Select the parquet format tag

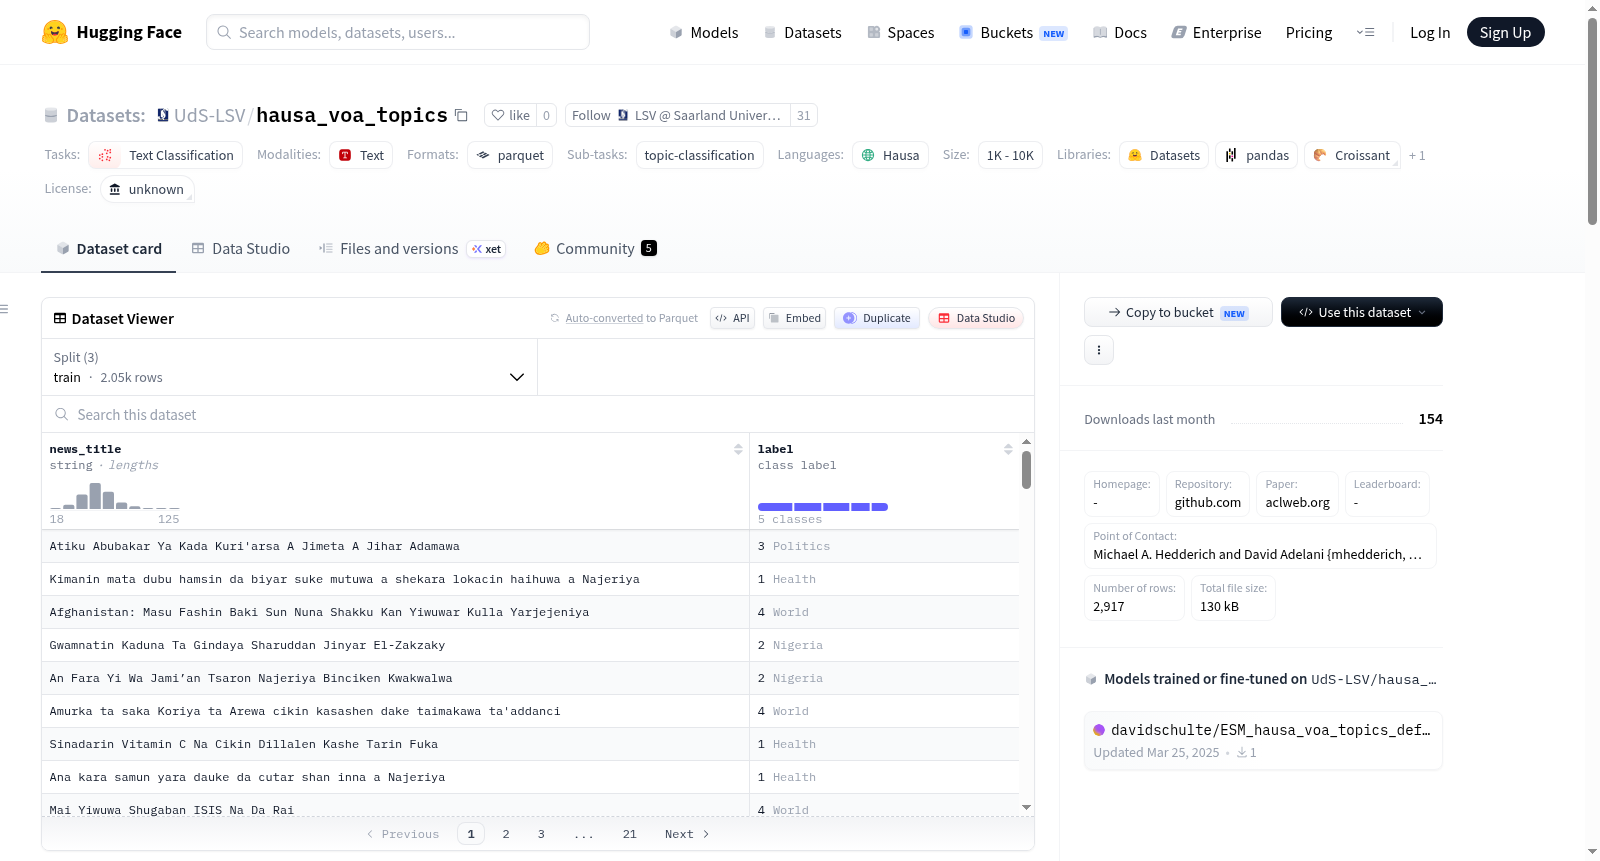coord(510,155)
